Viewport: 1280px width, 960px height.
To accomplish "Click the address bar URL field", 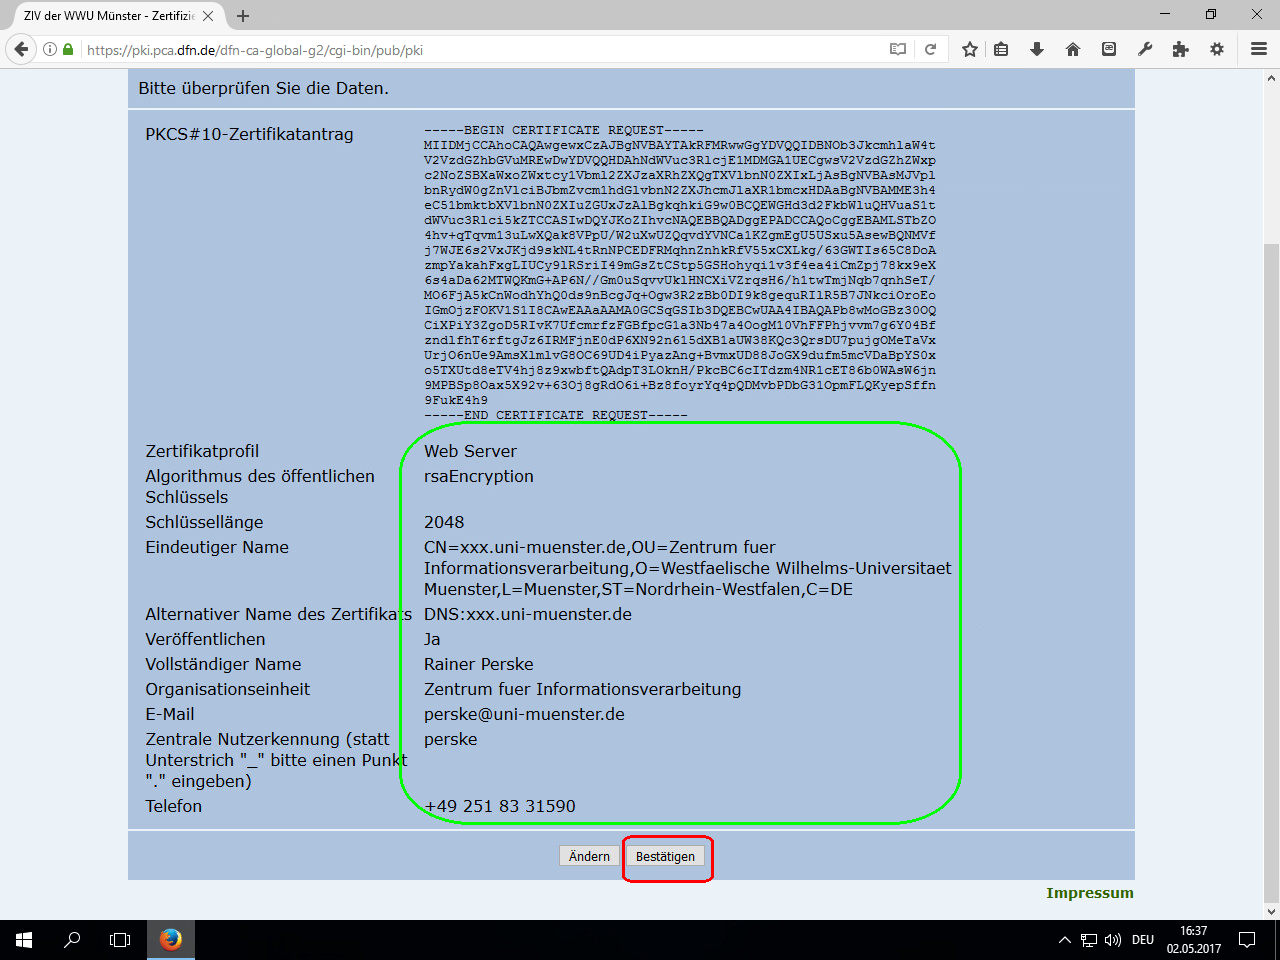I will pyautogui.click(x=480, y=50).
